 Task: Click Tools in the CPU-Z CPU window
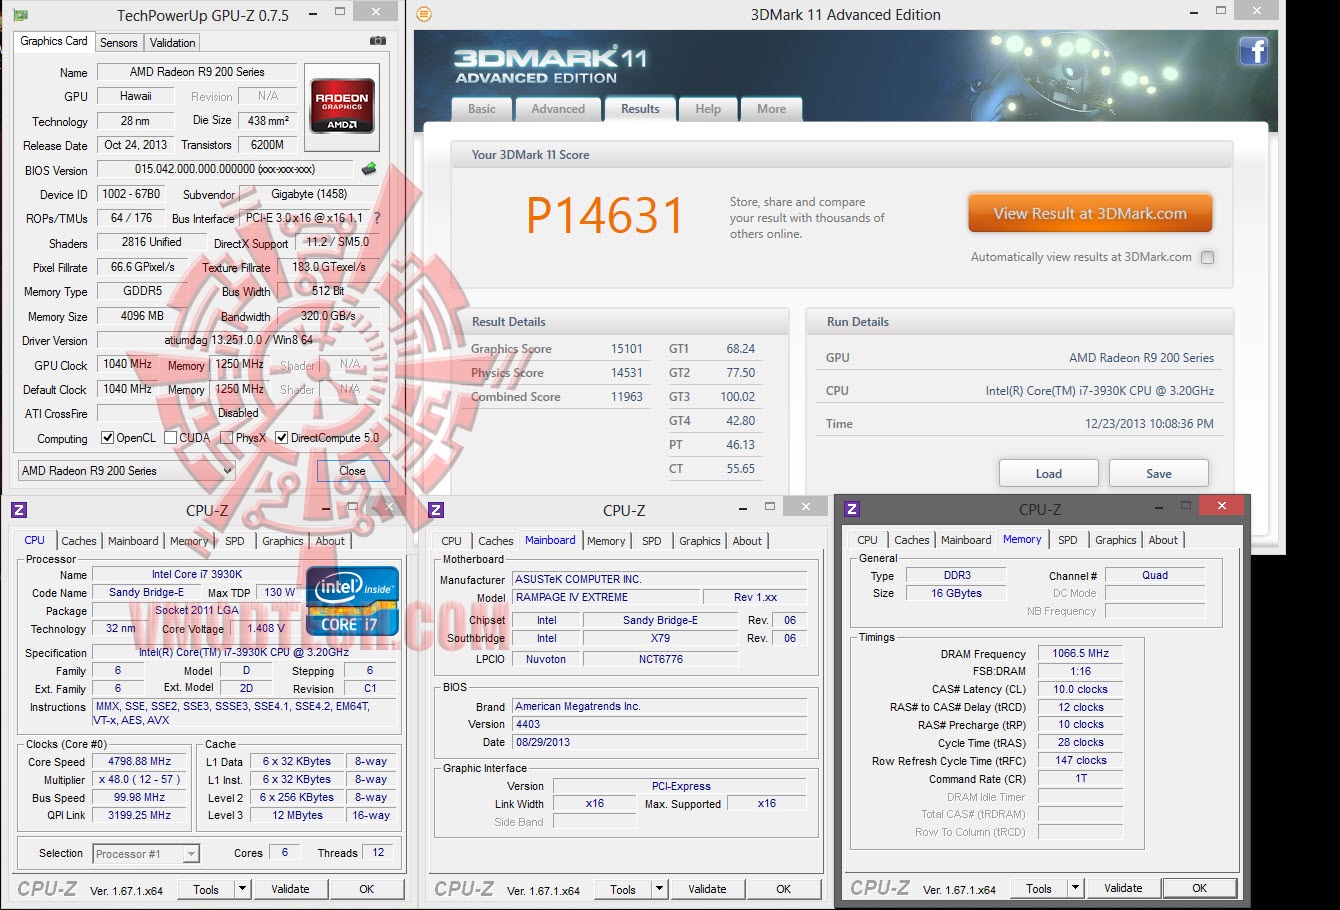click(x=206, y=889)
